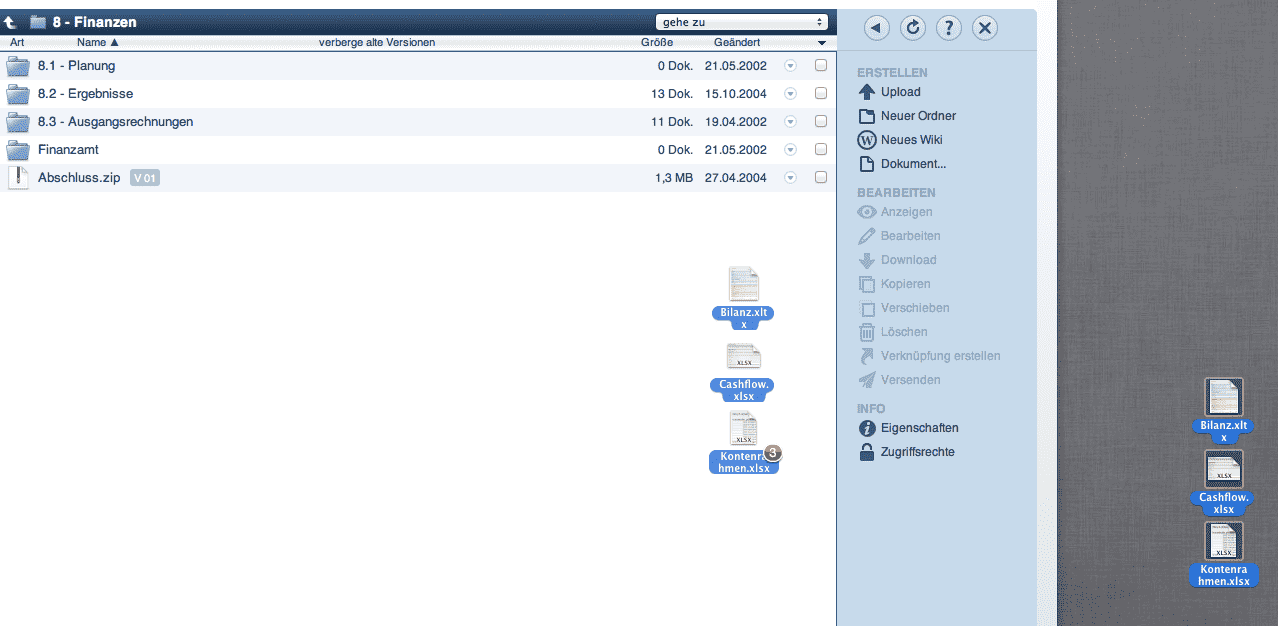Select checkbox for 8.3 - Ausgangsrechnungen
The image size is (1278, 626).
click(821, 122)
